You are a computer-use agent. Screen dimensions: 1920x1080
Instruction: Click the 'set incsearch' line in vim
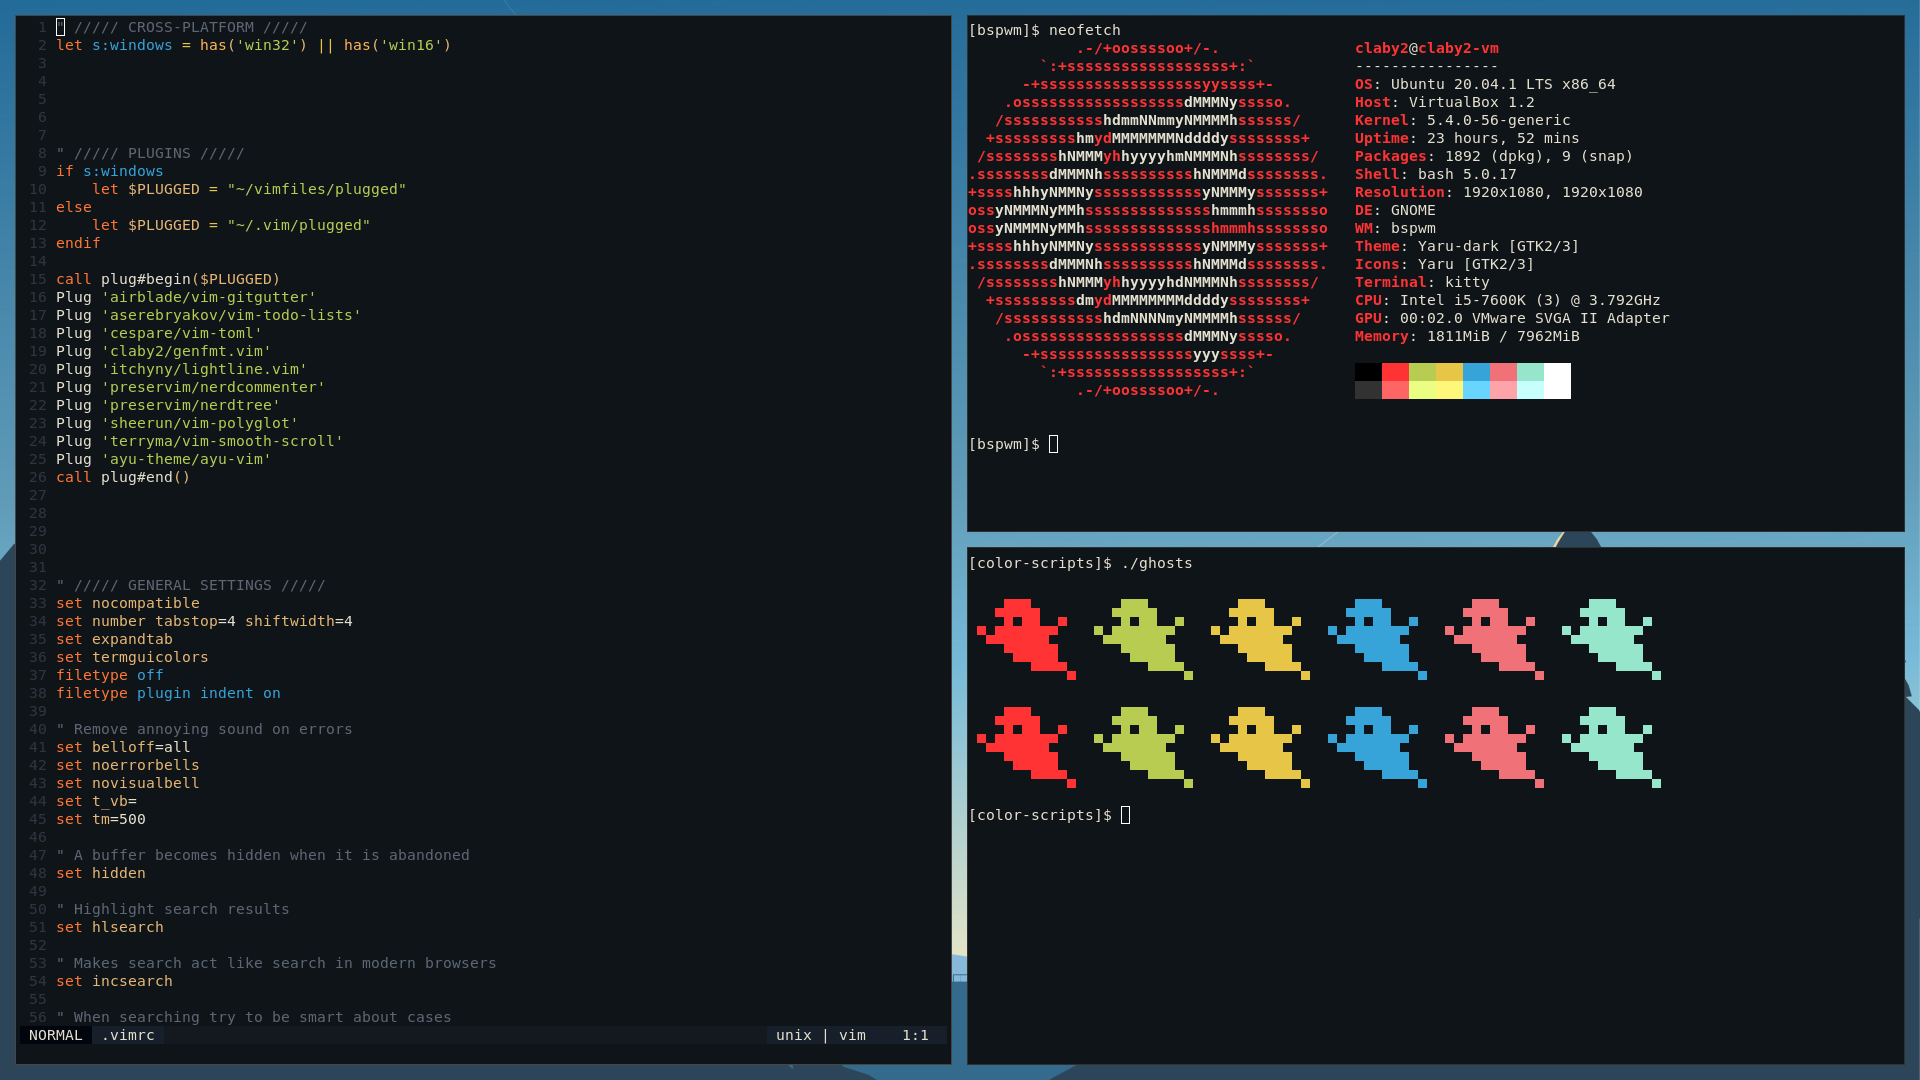pyautogui.click(x=114, y=981)
